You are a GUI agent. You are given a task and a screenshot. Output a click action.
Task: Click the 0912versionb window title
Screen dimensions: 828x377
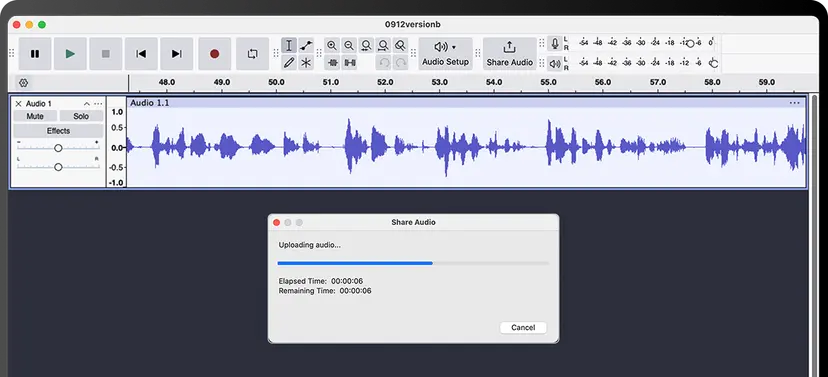coord(413,24)
